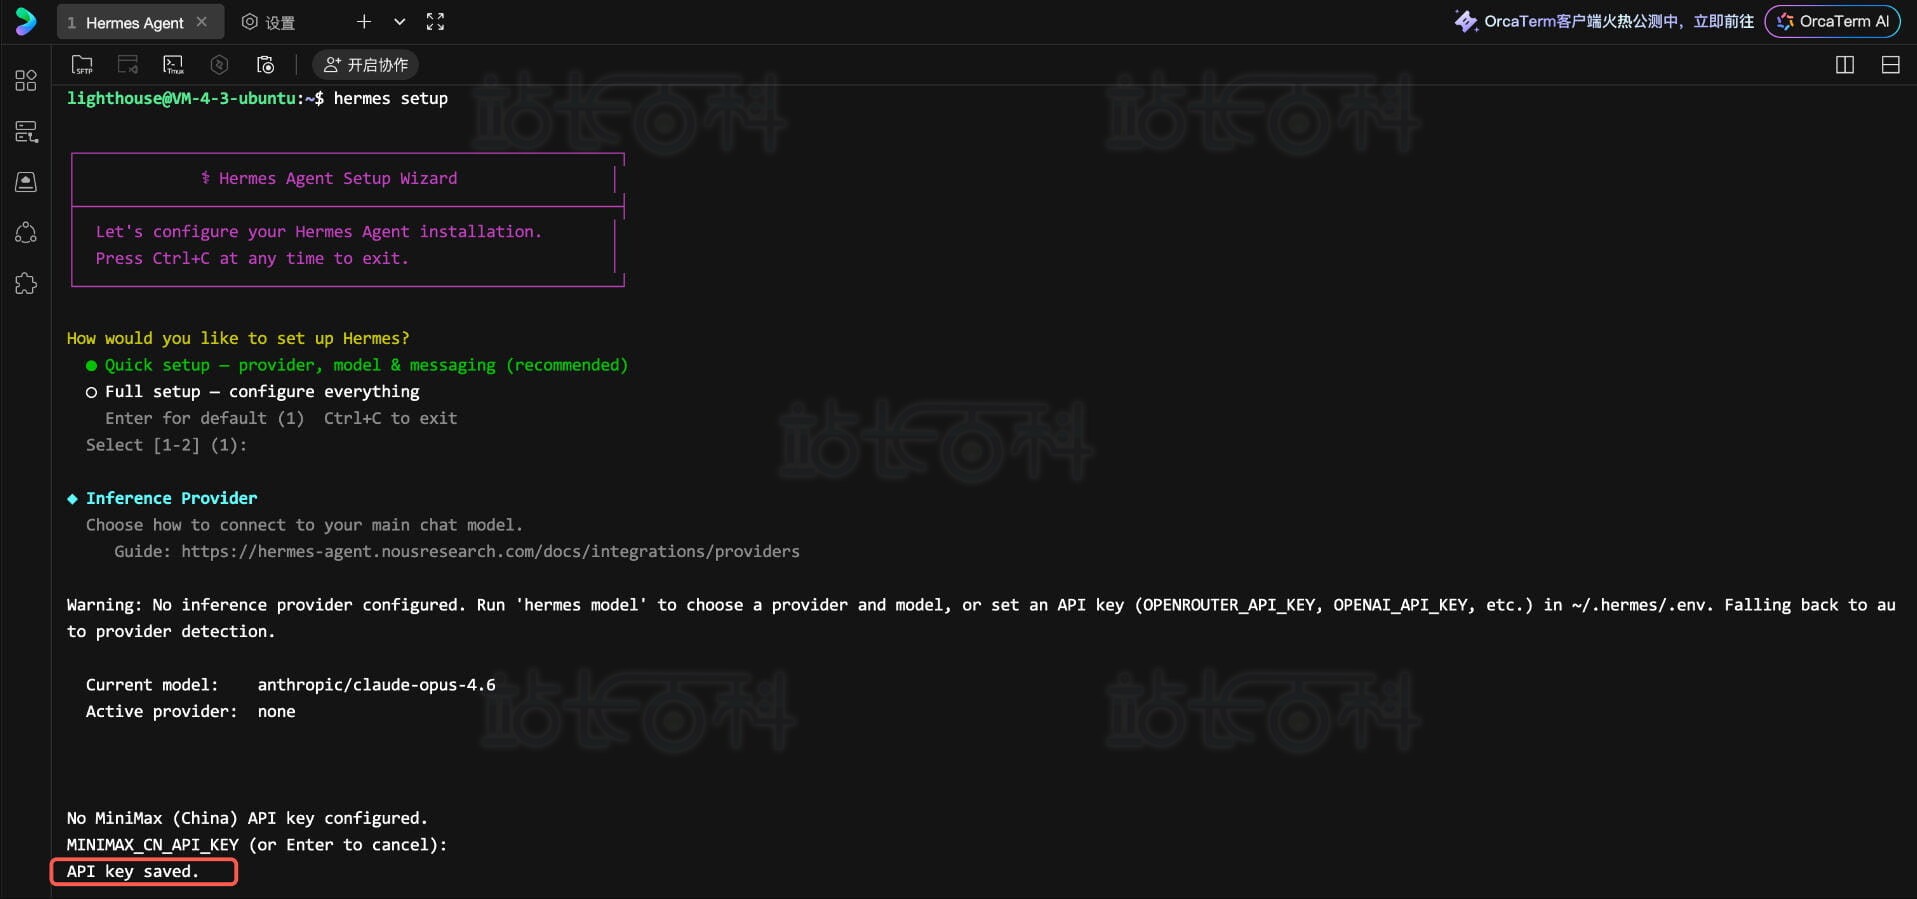Expand the tab list dropdown chevron

399,22
